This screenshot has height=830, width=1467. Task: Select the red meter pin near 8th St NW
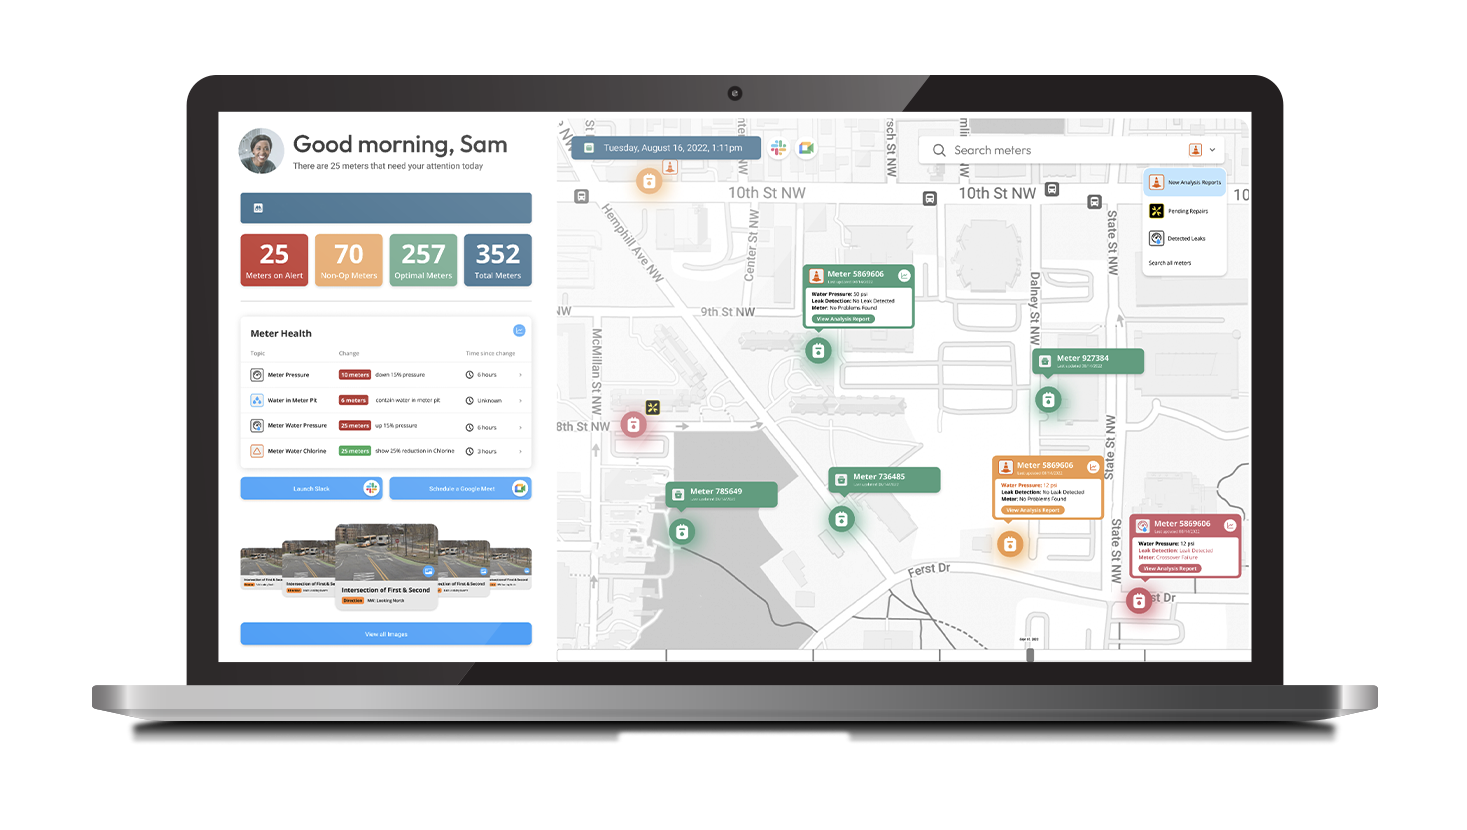coord(633,425)
